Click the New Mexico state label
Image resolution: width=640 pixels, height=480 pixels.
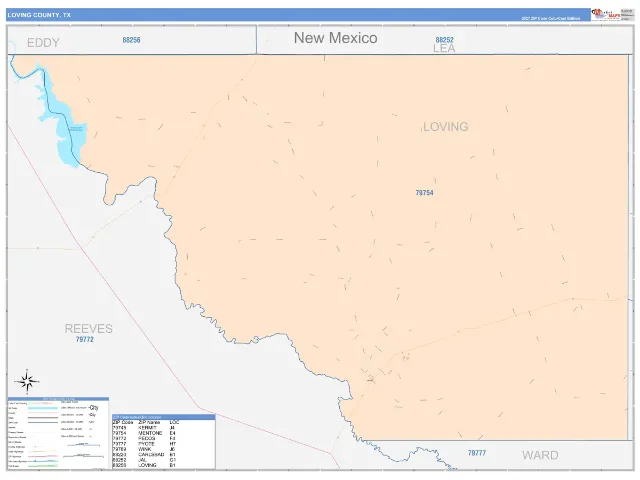(x=336, y=38)
